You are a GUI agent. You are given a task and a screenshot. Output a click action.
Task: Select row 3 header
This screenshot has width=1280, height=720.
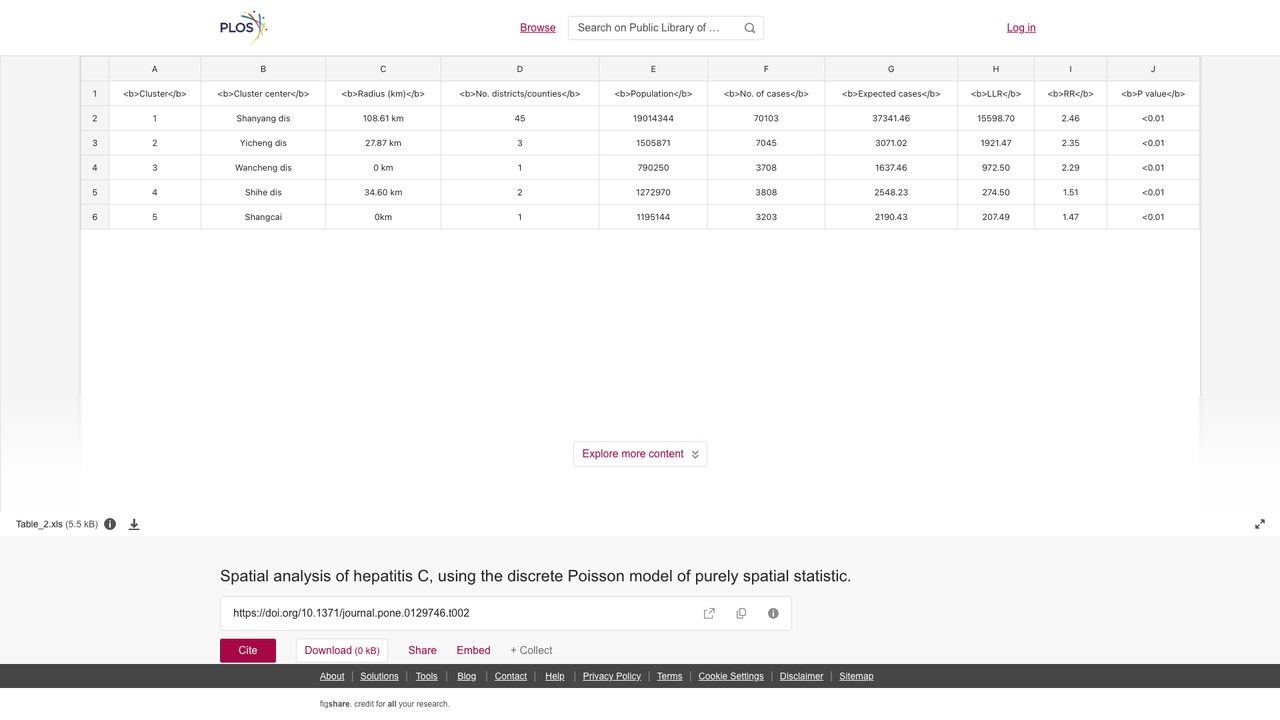pyautogui.click(x=95, y=143)
